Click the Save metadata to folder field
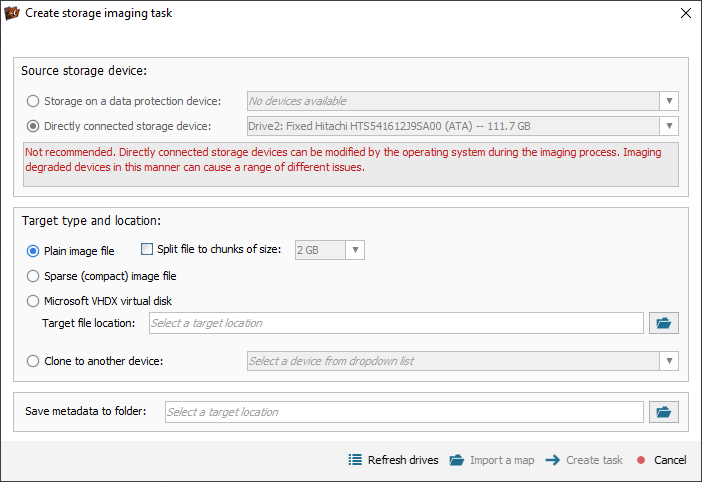This screenshot has width=702, height=482. point(404,412)
